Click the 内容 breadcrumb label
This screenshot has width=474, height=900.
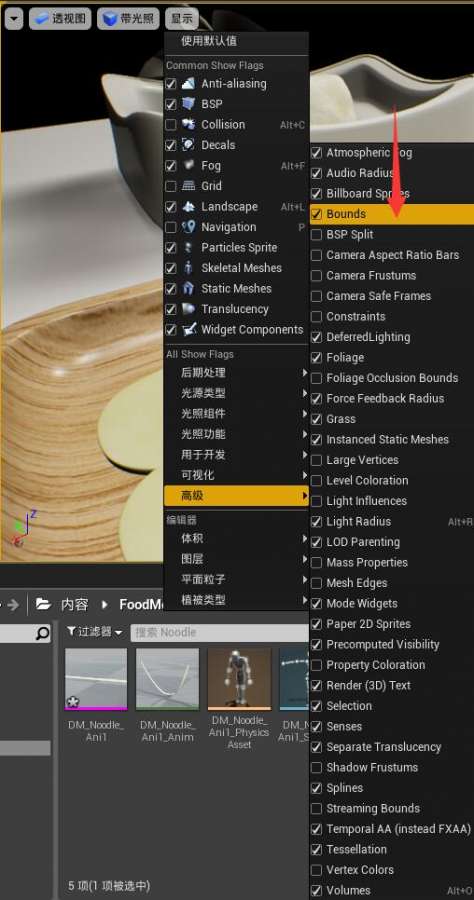(75, 604)
